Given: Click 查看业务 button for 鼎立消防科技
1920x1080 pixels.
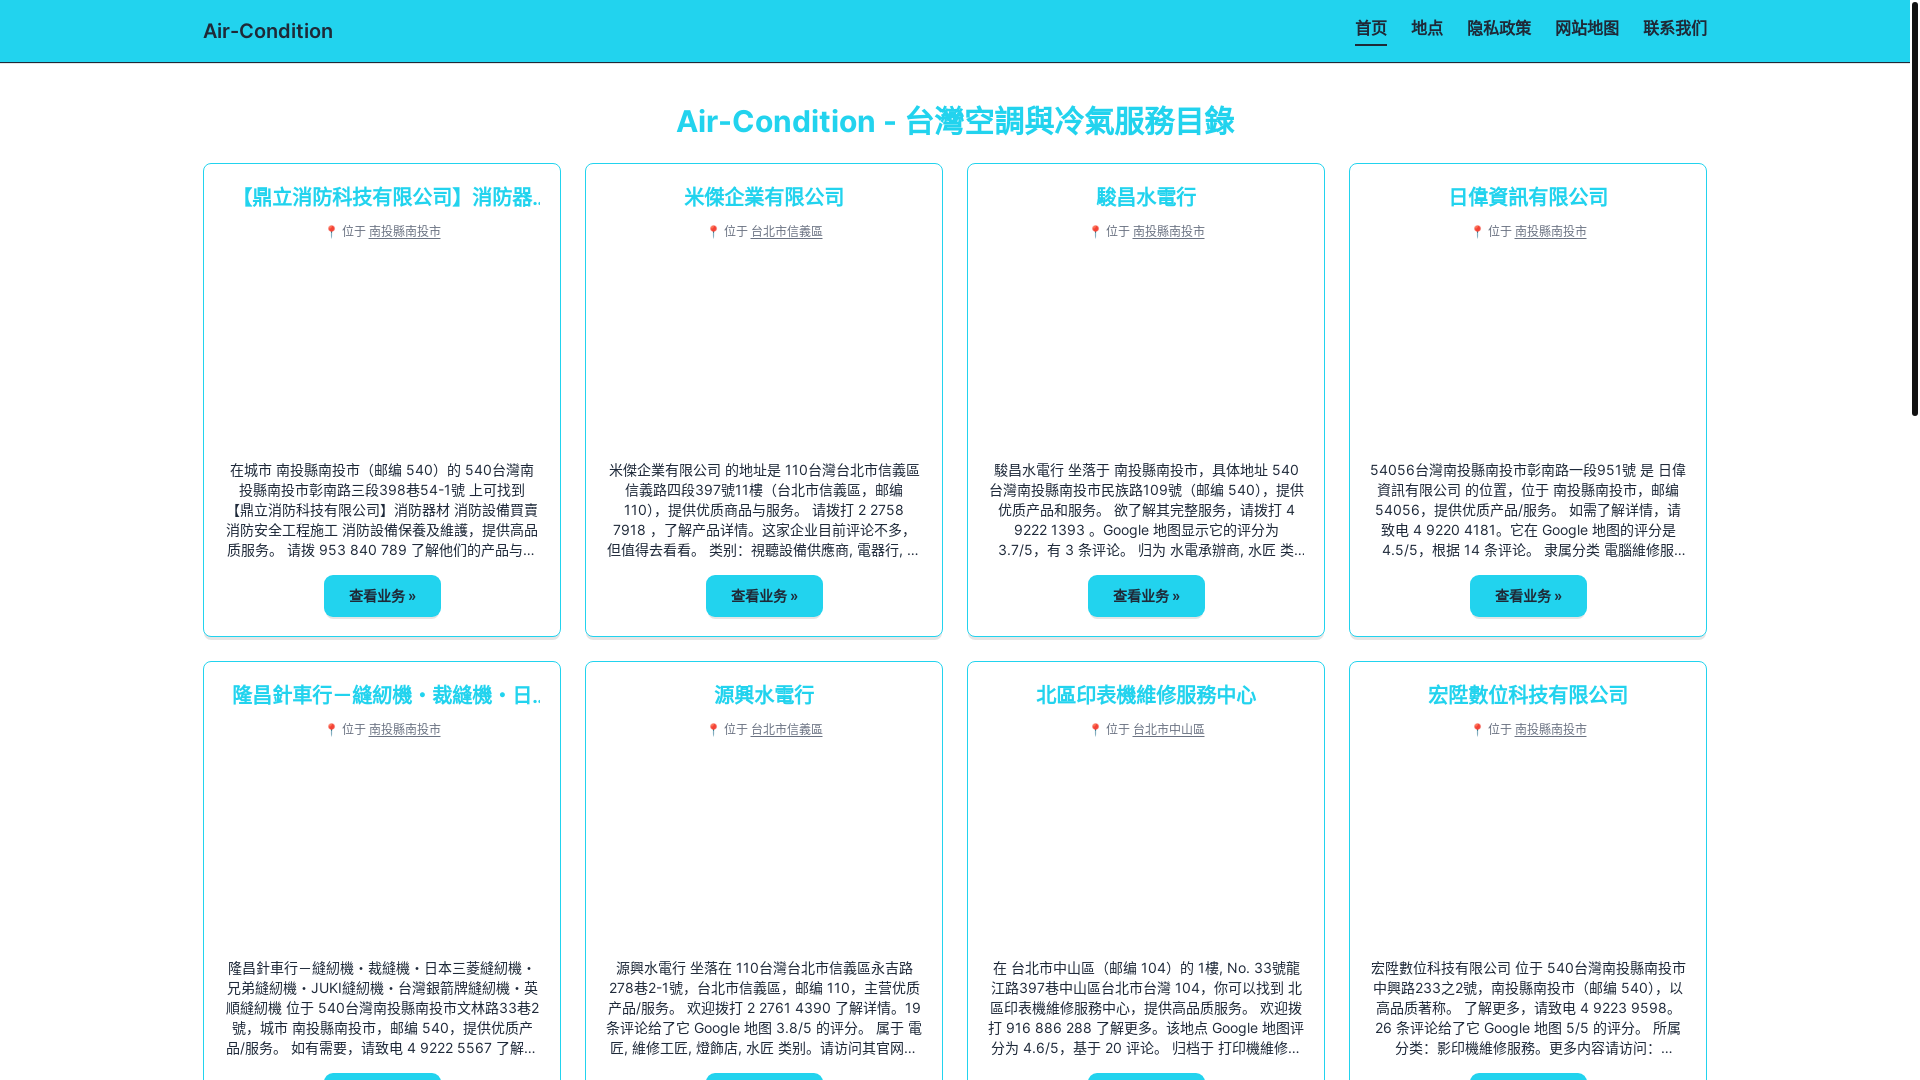Looking at the screenshot, I should (382, 596).
